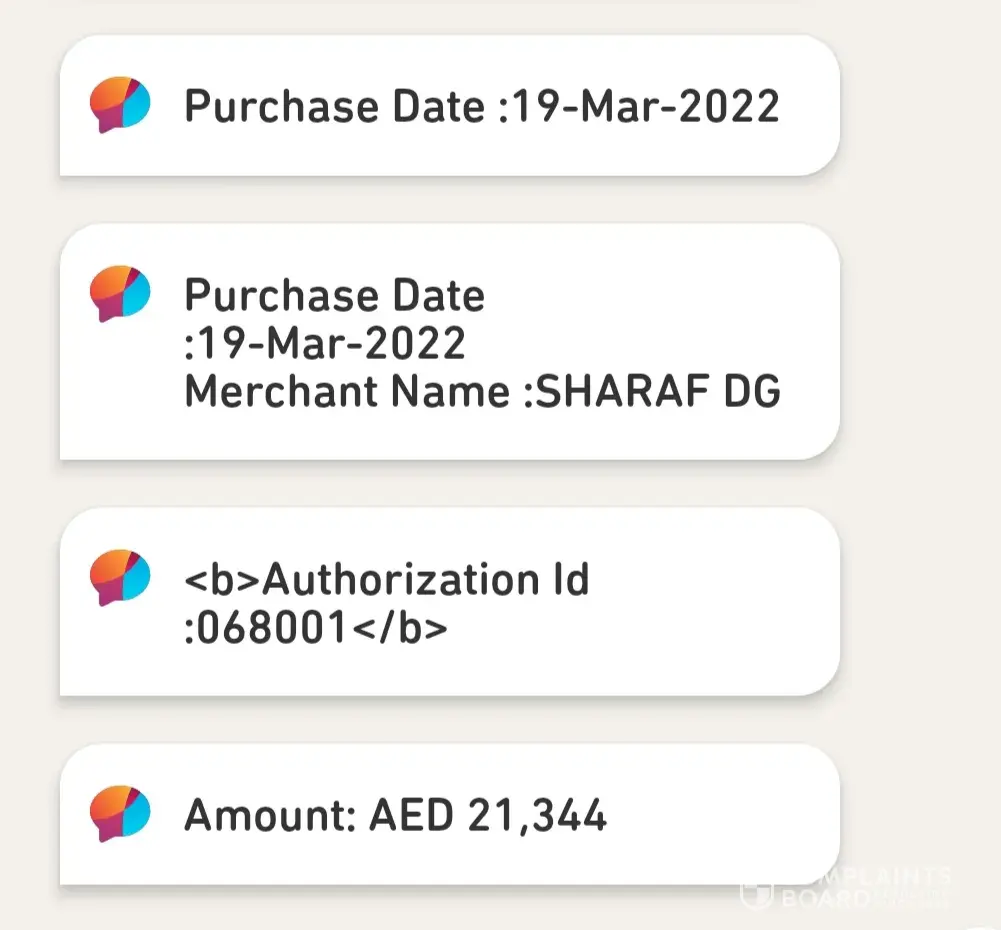This screenshot has height=930, width=1001.
Task: Click the "Merchant Name" label
Action: 347,392
